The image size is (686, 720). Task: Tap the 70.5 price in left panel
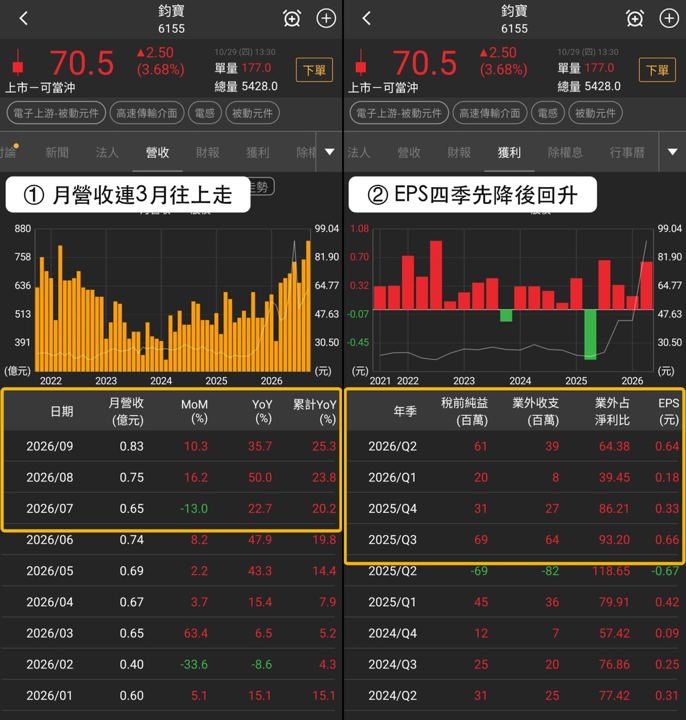click(x=82, y=63)
